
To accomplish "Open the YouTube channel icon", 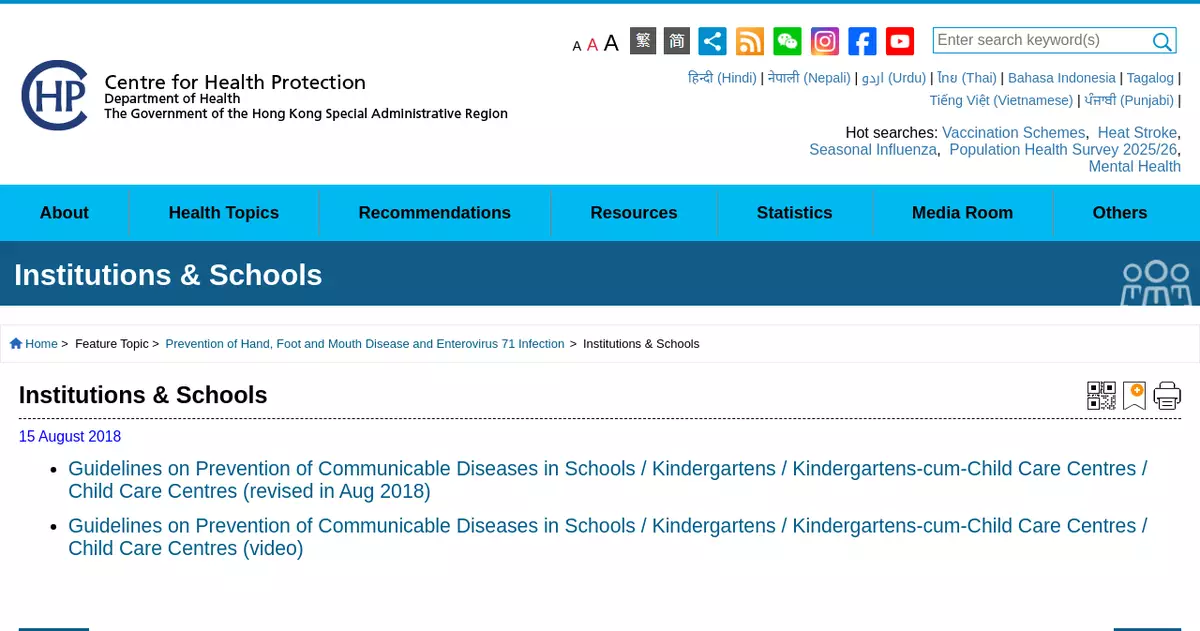I will (900, 41).
